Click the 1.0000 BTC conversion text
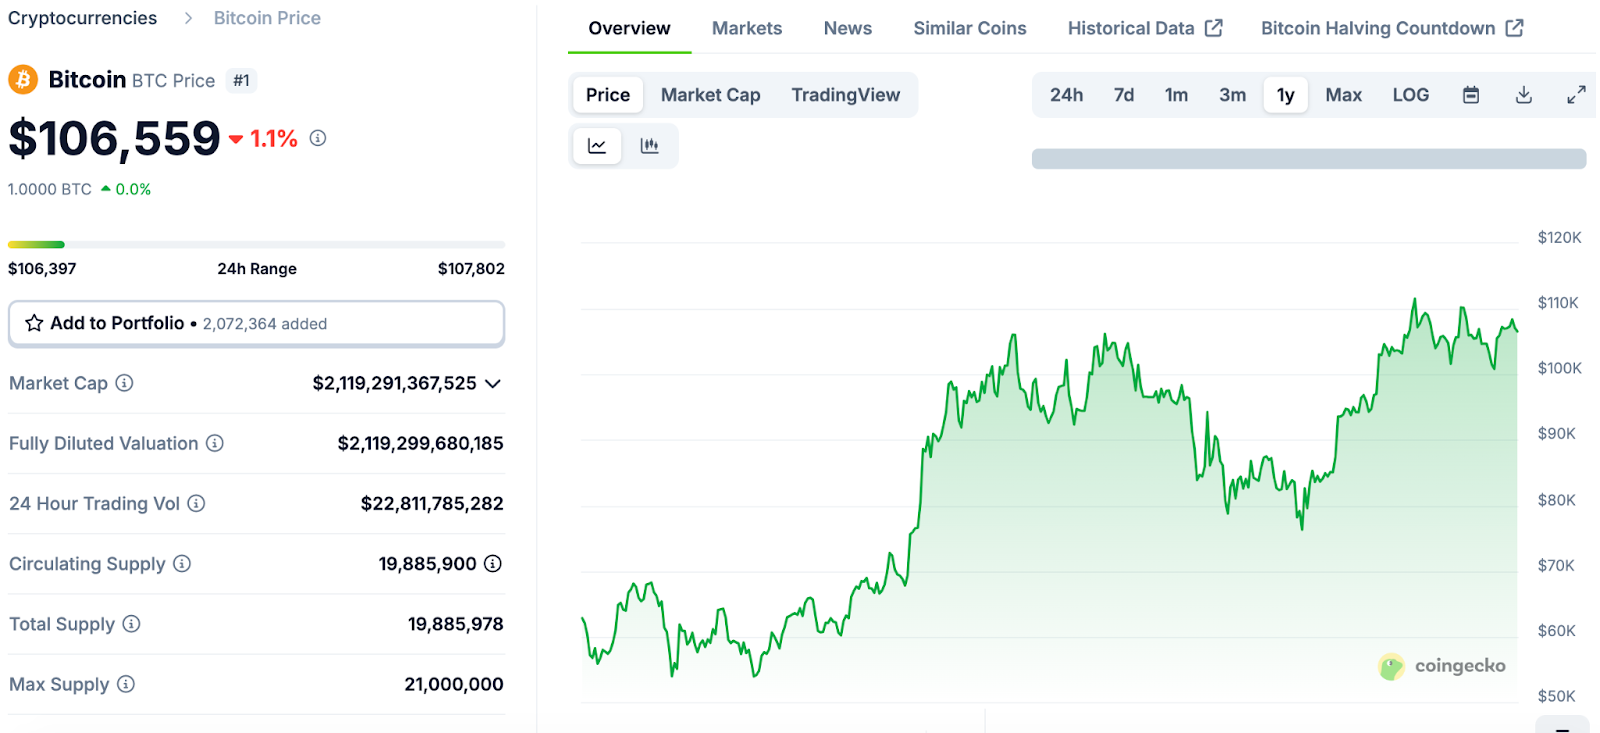This screenshot has width=1600, height=733. click(50, 189)
